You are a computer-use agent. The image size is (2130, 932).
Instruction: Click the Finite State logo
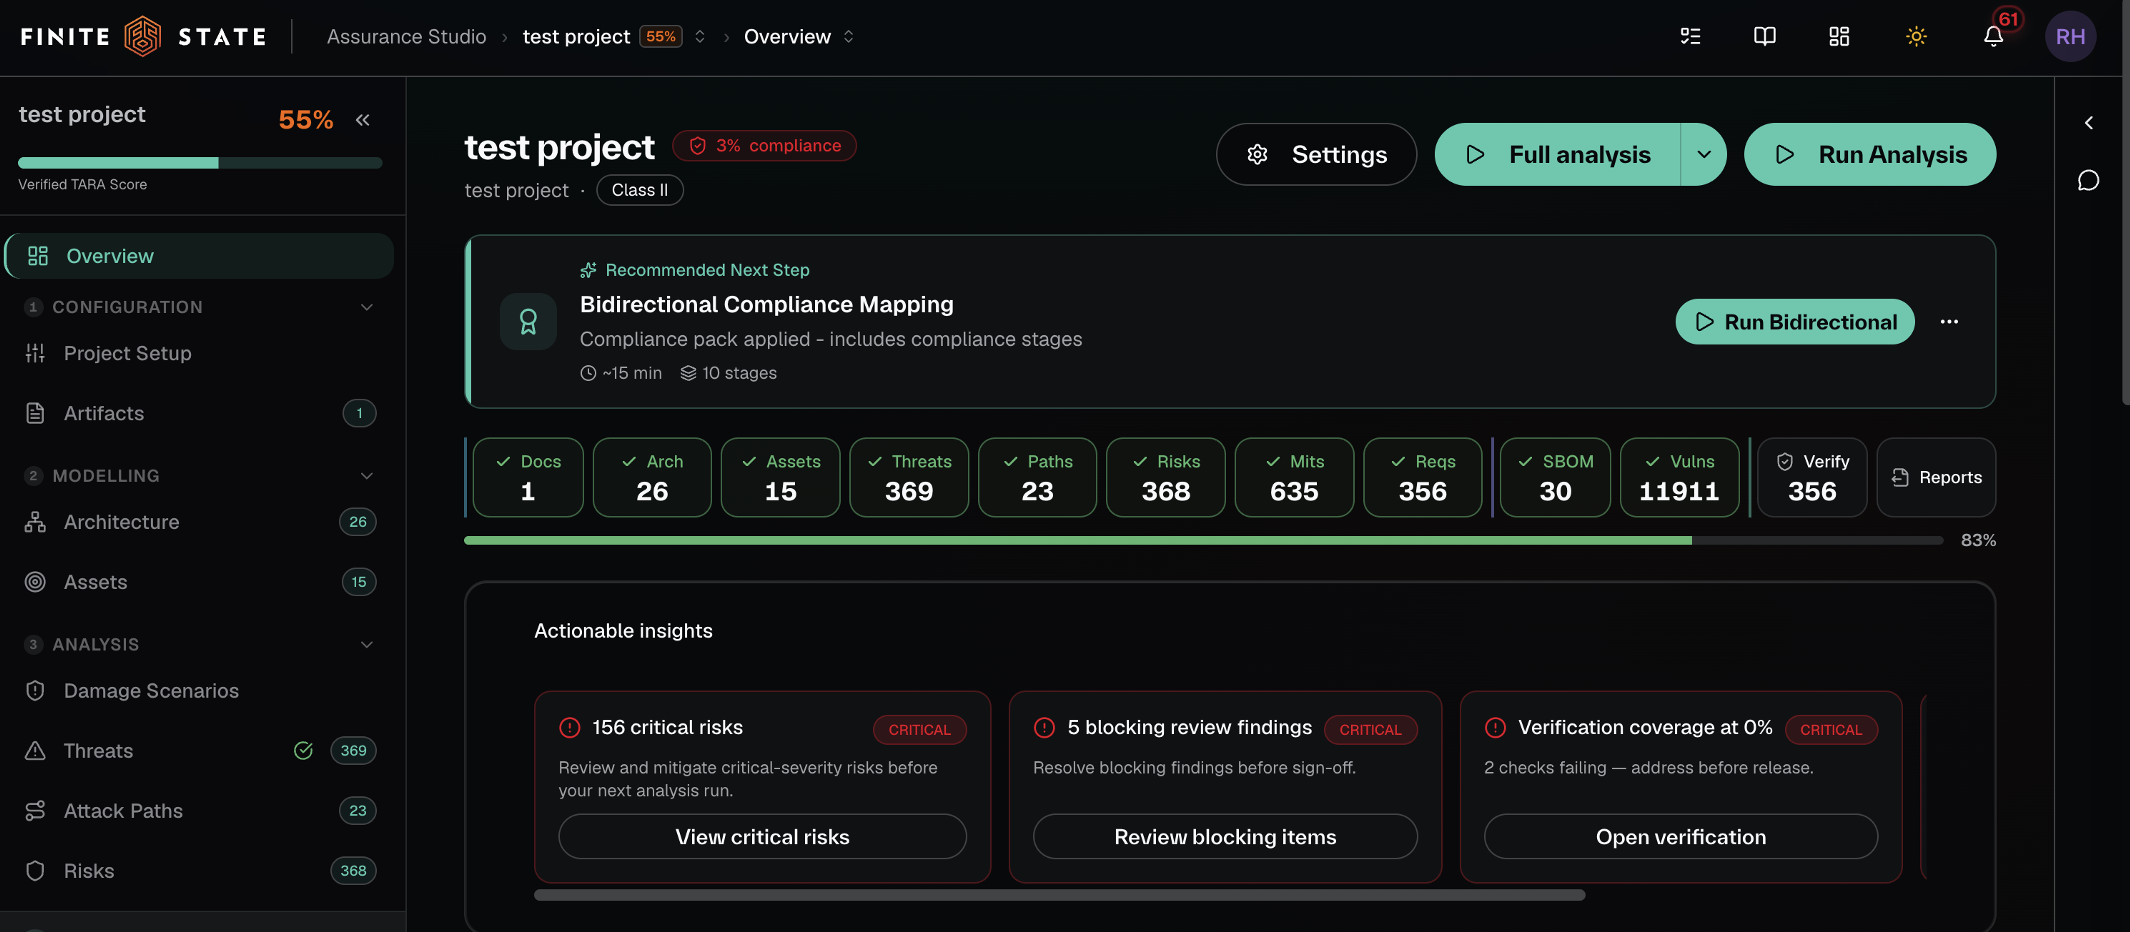[144, 37]
